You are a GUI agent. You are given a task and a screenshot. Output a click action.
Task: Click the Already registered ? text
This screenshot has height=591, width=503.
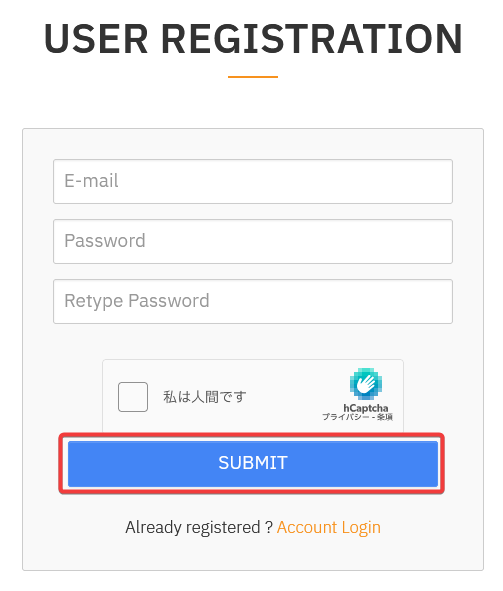click(x=199, y=527)
